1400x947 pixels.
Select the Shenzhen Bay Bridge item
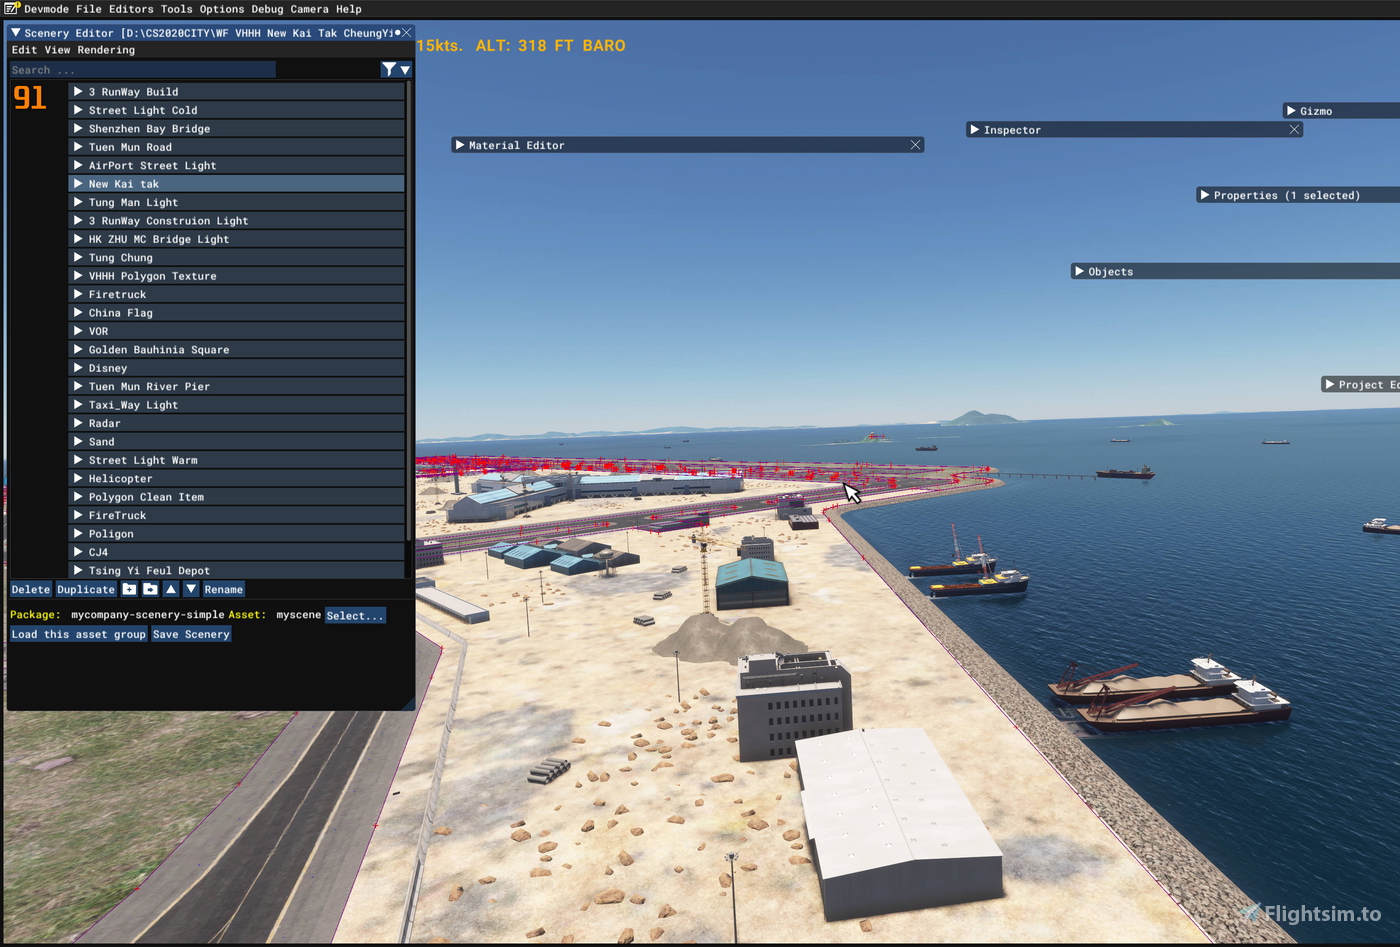[x=150, y=128]
